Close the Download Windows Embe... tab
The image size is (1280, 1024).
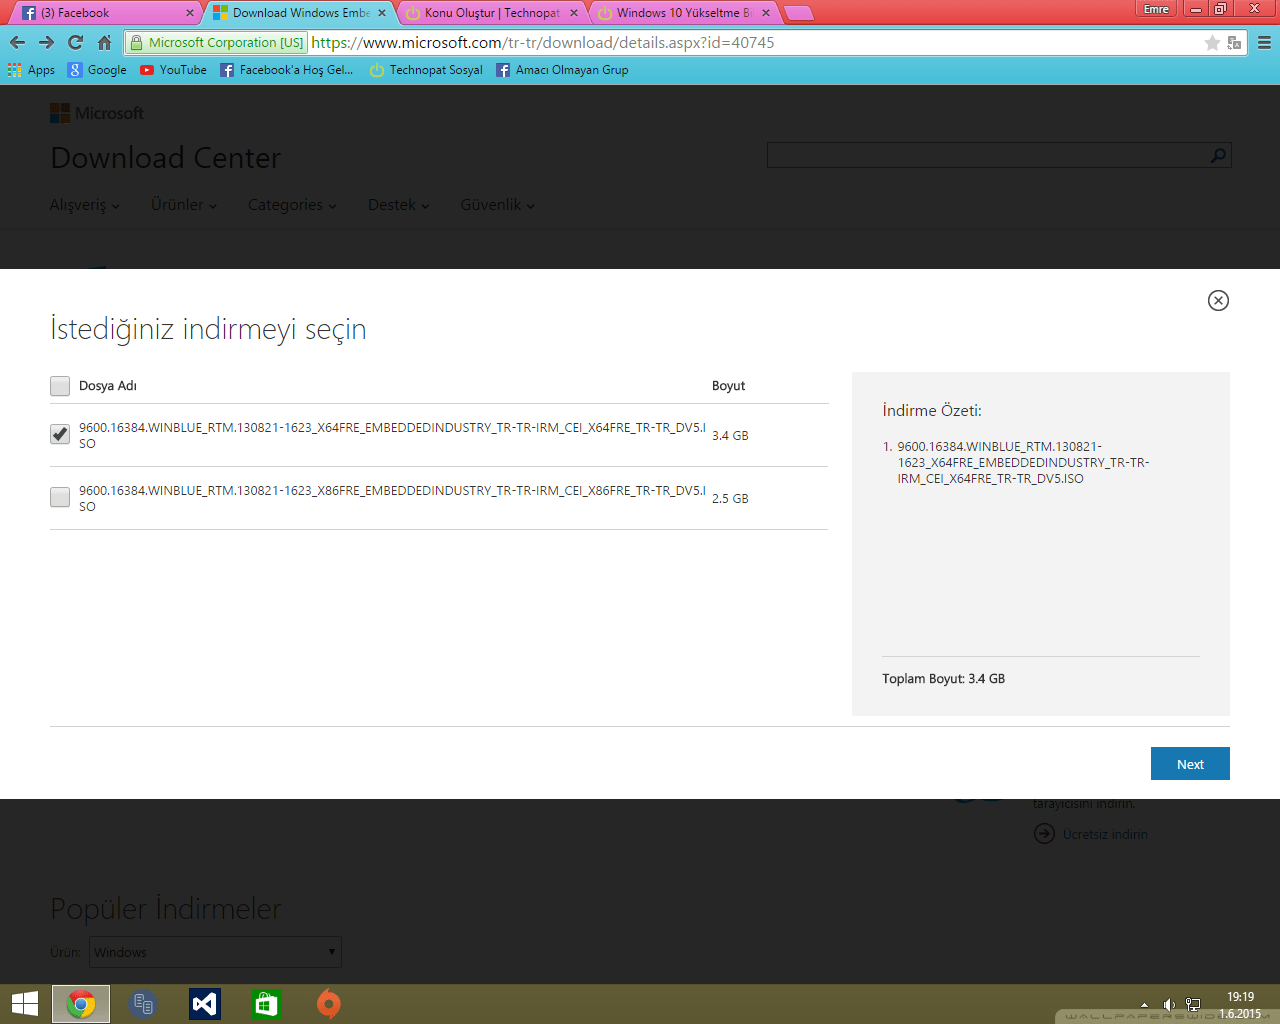[x=382, y=13]
